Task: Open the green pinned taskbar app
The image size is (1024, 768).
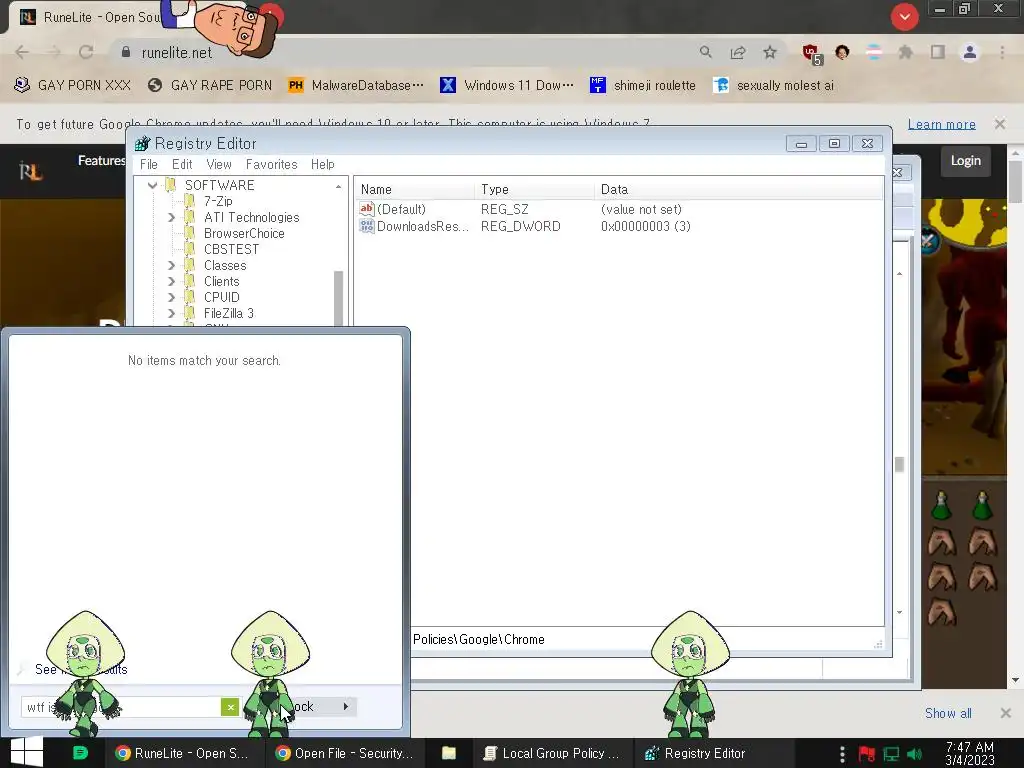Action: click(x=80, y=753)
